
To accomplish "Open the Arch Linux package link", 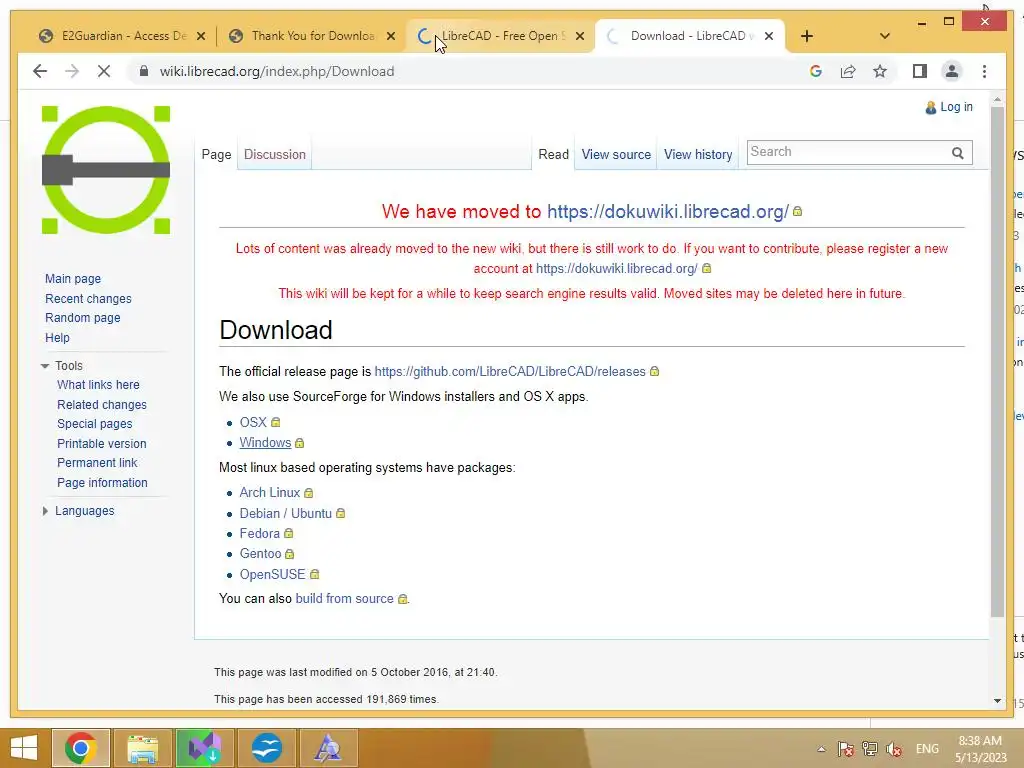I will point(270,492).
